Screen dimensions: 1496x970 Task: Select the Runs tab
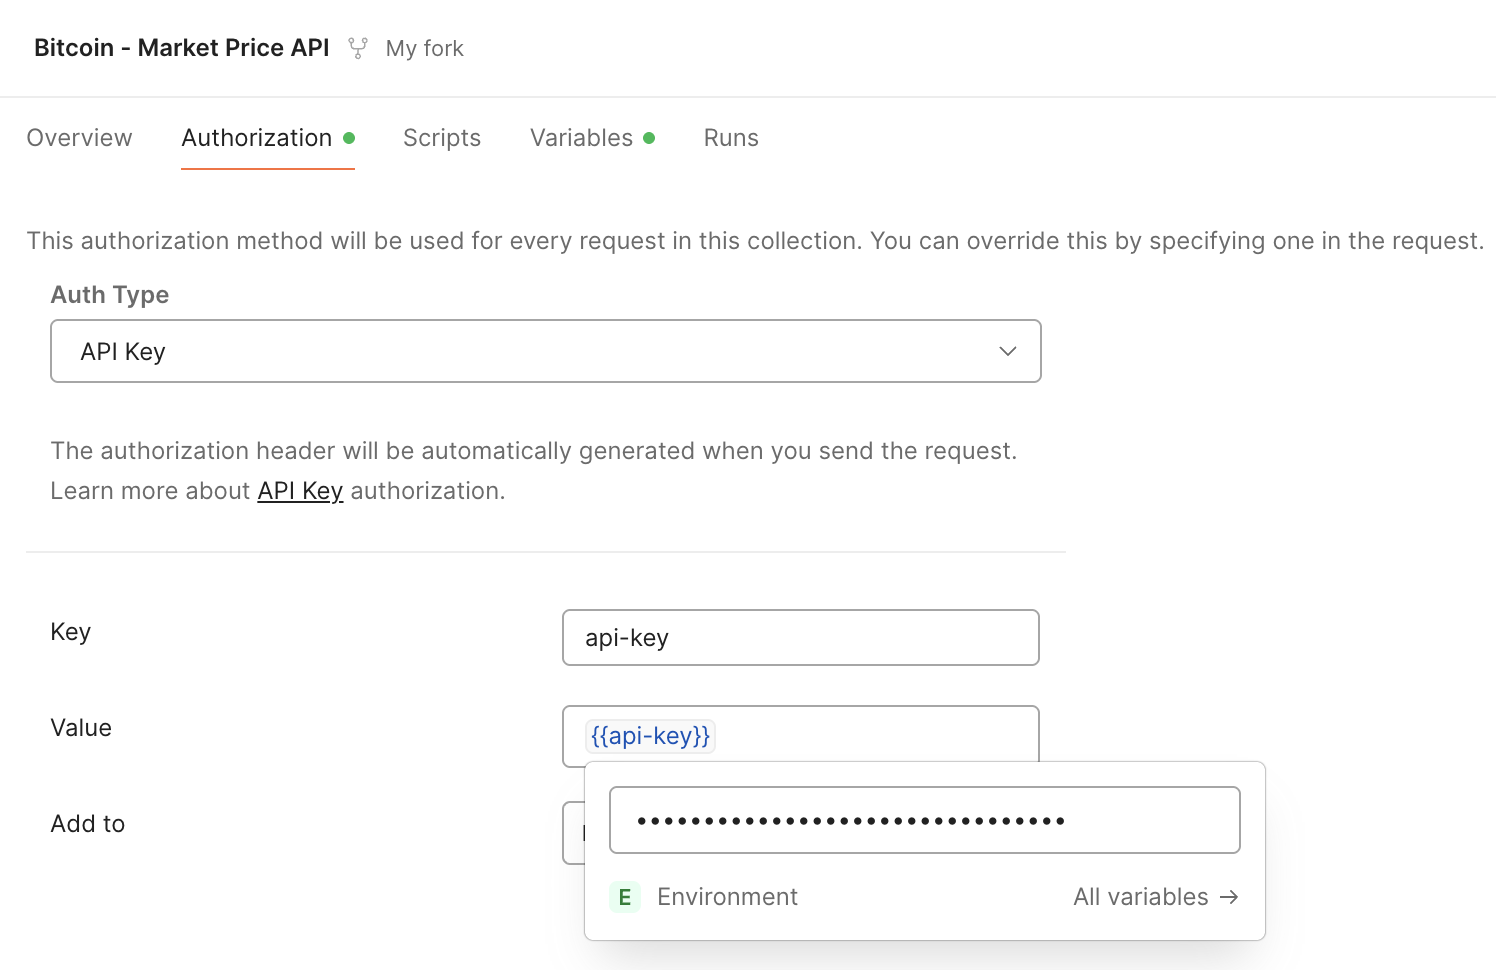(x=731, y=138)
